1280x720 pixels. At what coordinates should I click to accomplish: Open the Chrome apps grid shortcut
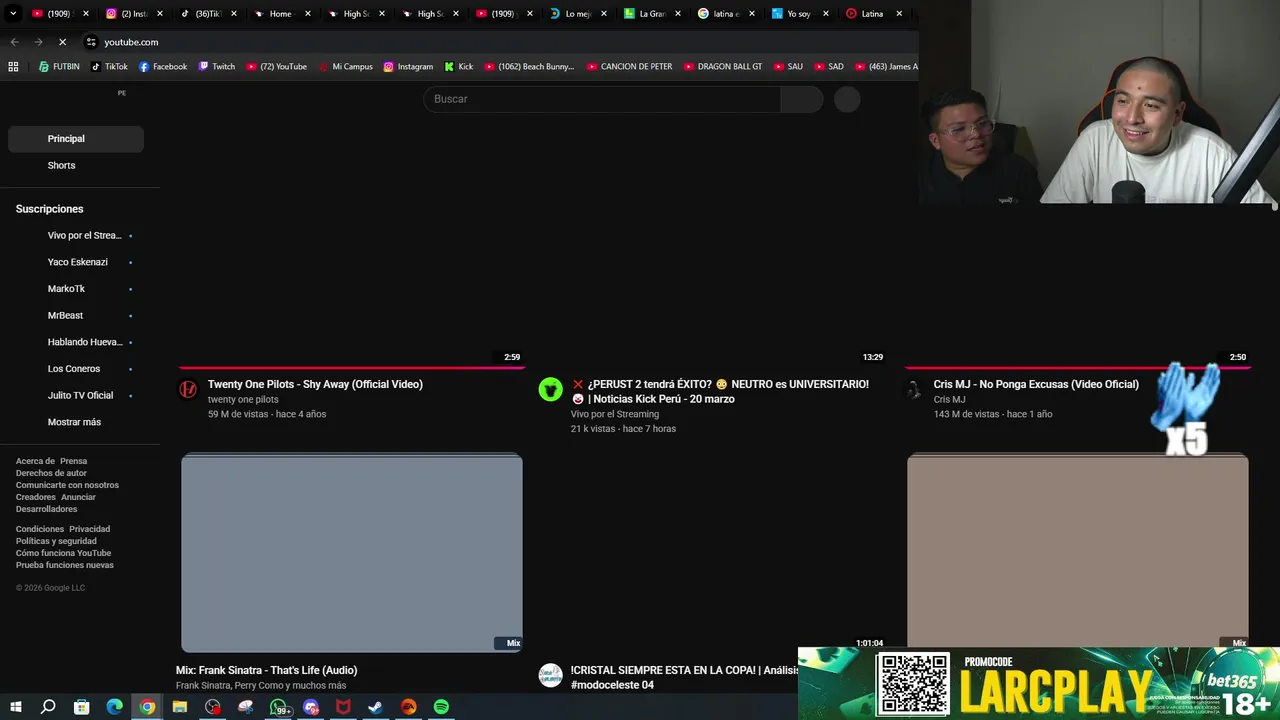pyautogui.click(x=13, y=67)
